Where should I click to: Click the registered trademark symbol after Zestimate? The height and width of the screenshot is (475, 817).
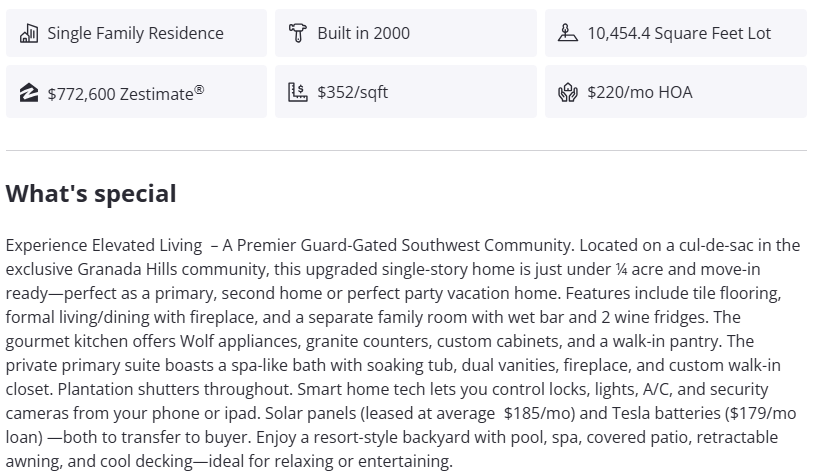[200, 89]
